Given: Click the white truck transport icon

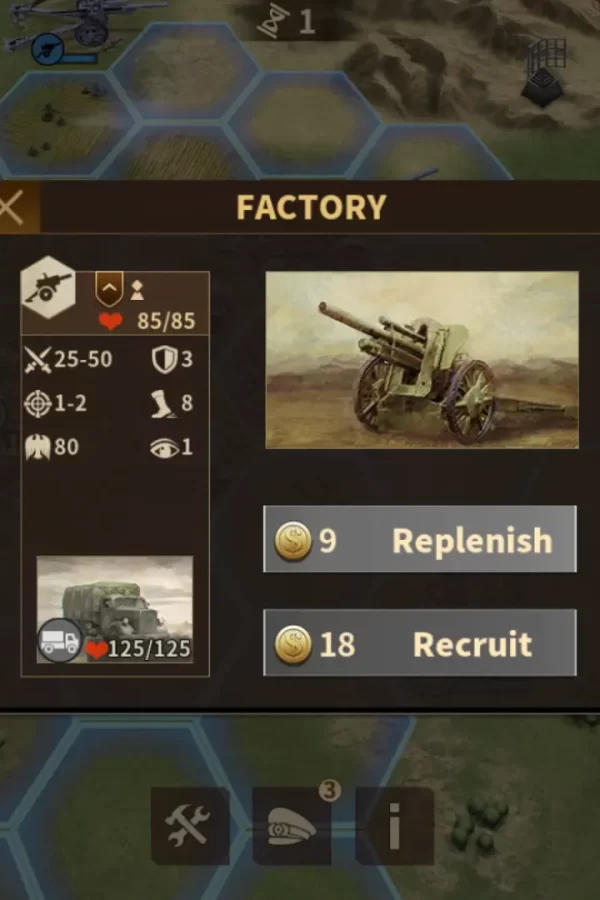Looking at the screenshot, I should click(x=60, y=641).
